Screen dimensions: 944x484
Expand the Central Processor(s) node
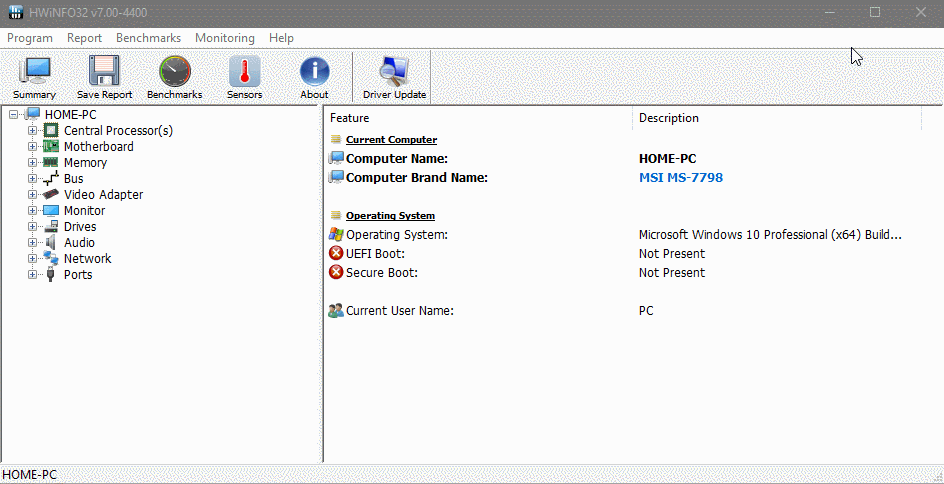pyautogui.click(x=33, y=131)
